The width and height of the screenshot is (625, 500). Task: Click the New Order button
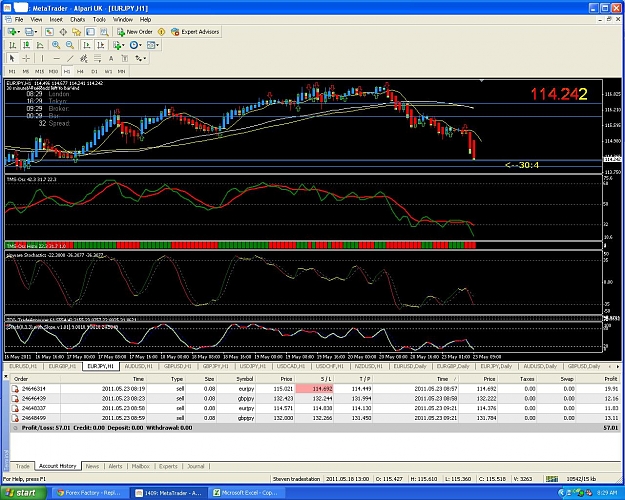[135, 31]
